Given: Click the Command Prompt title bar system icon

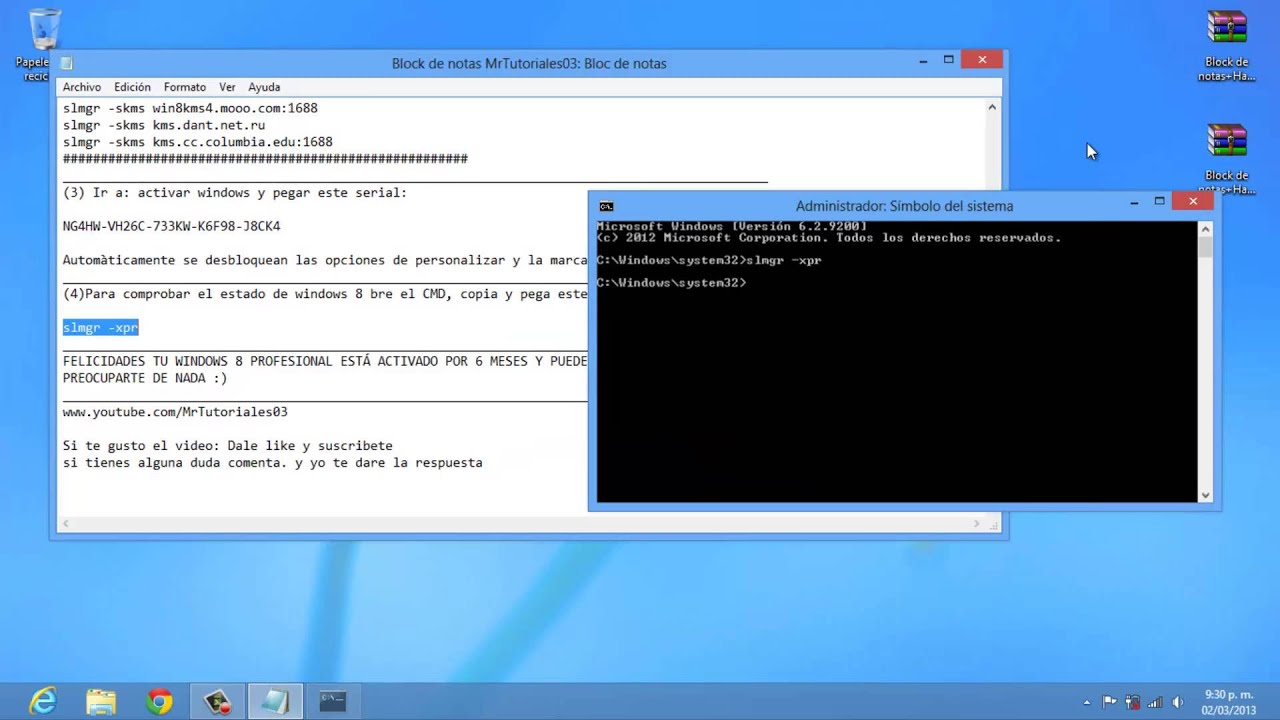Looking at the screenshot, I should (606, 206).
